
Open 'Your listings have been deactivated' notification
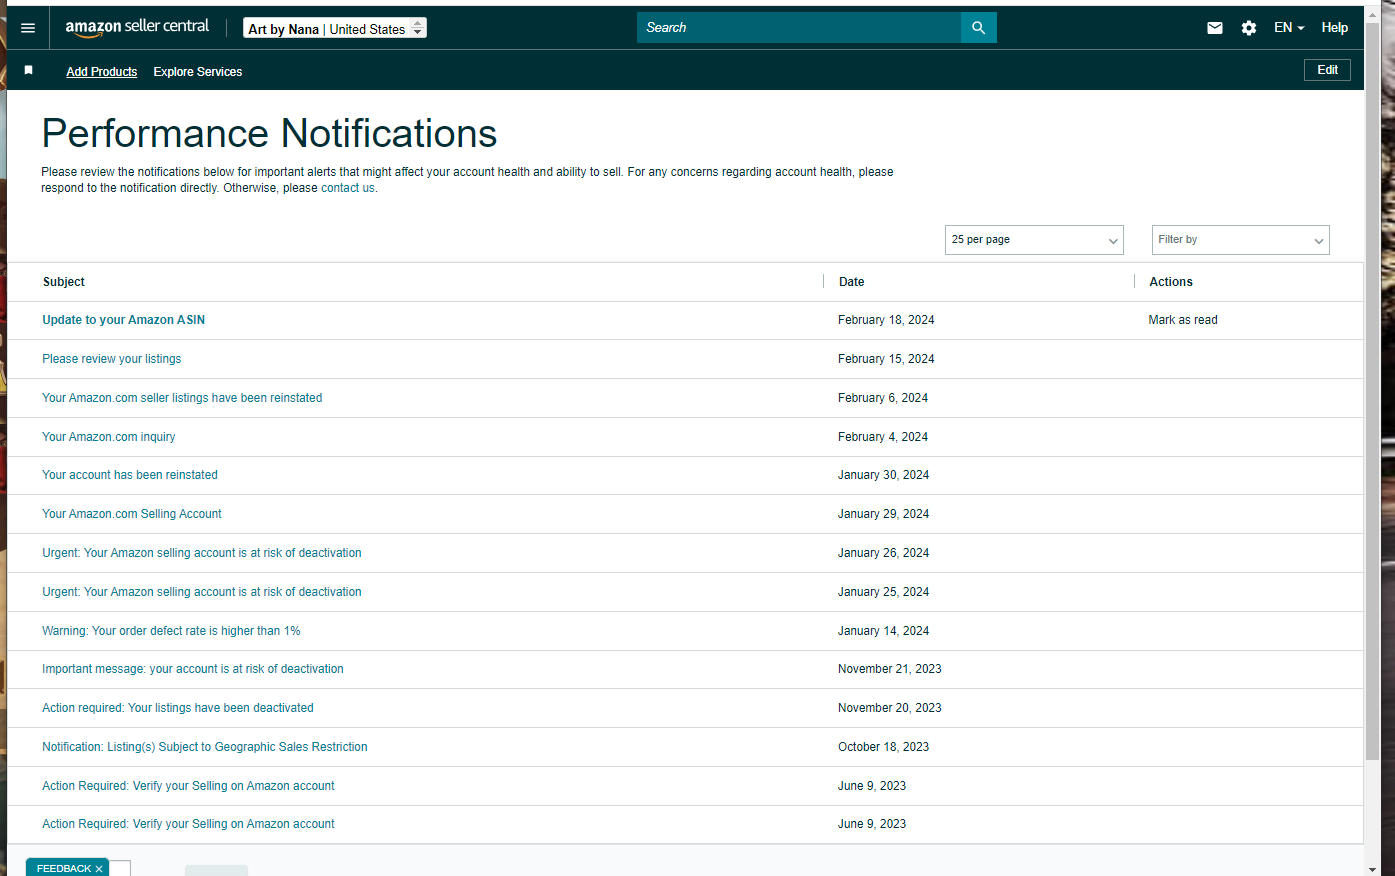[x=178, y=708]
